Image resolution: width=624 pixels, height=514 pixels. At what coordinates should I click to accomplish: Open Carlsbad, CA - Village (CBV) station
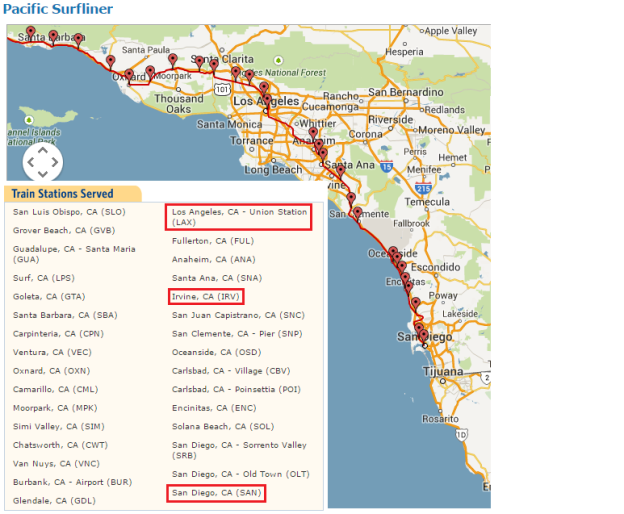pyautogui.click(x=231, y=371)
